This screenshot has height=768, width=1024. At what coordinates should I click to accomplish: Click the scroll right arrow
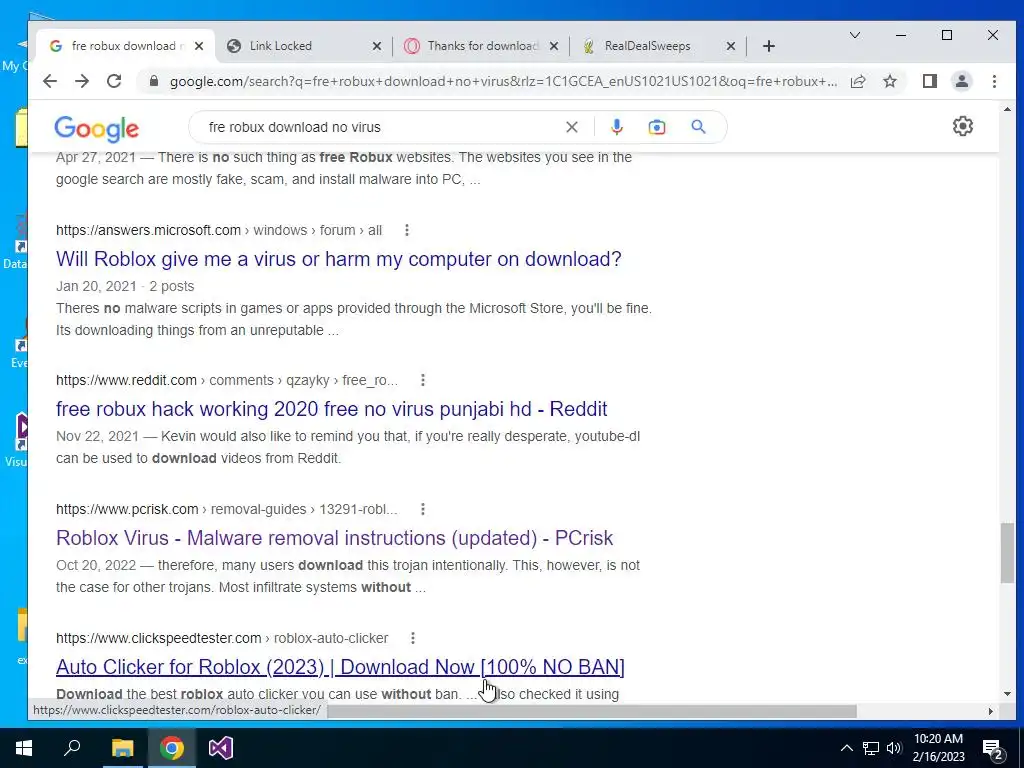[991, 711]
